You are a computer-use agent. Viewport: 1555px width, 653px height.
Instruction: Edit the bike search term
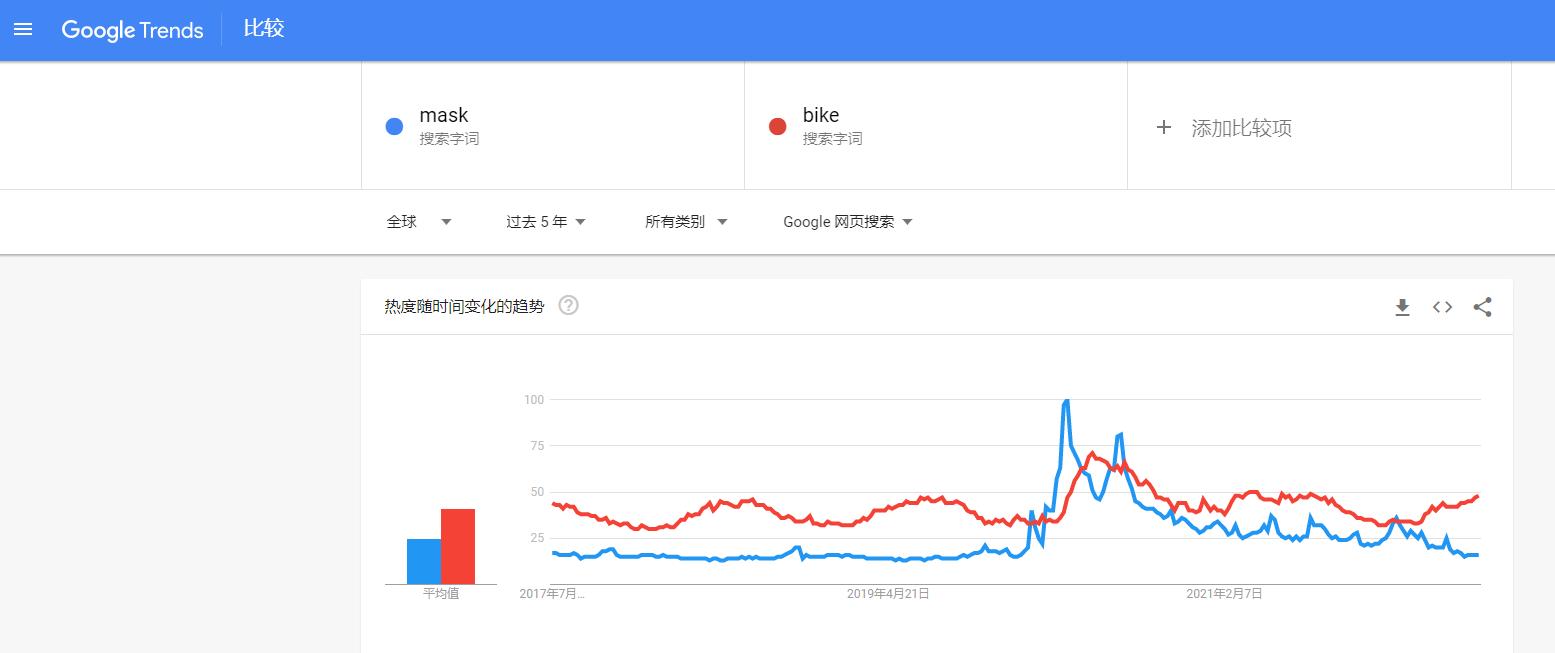click(821, 115)
